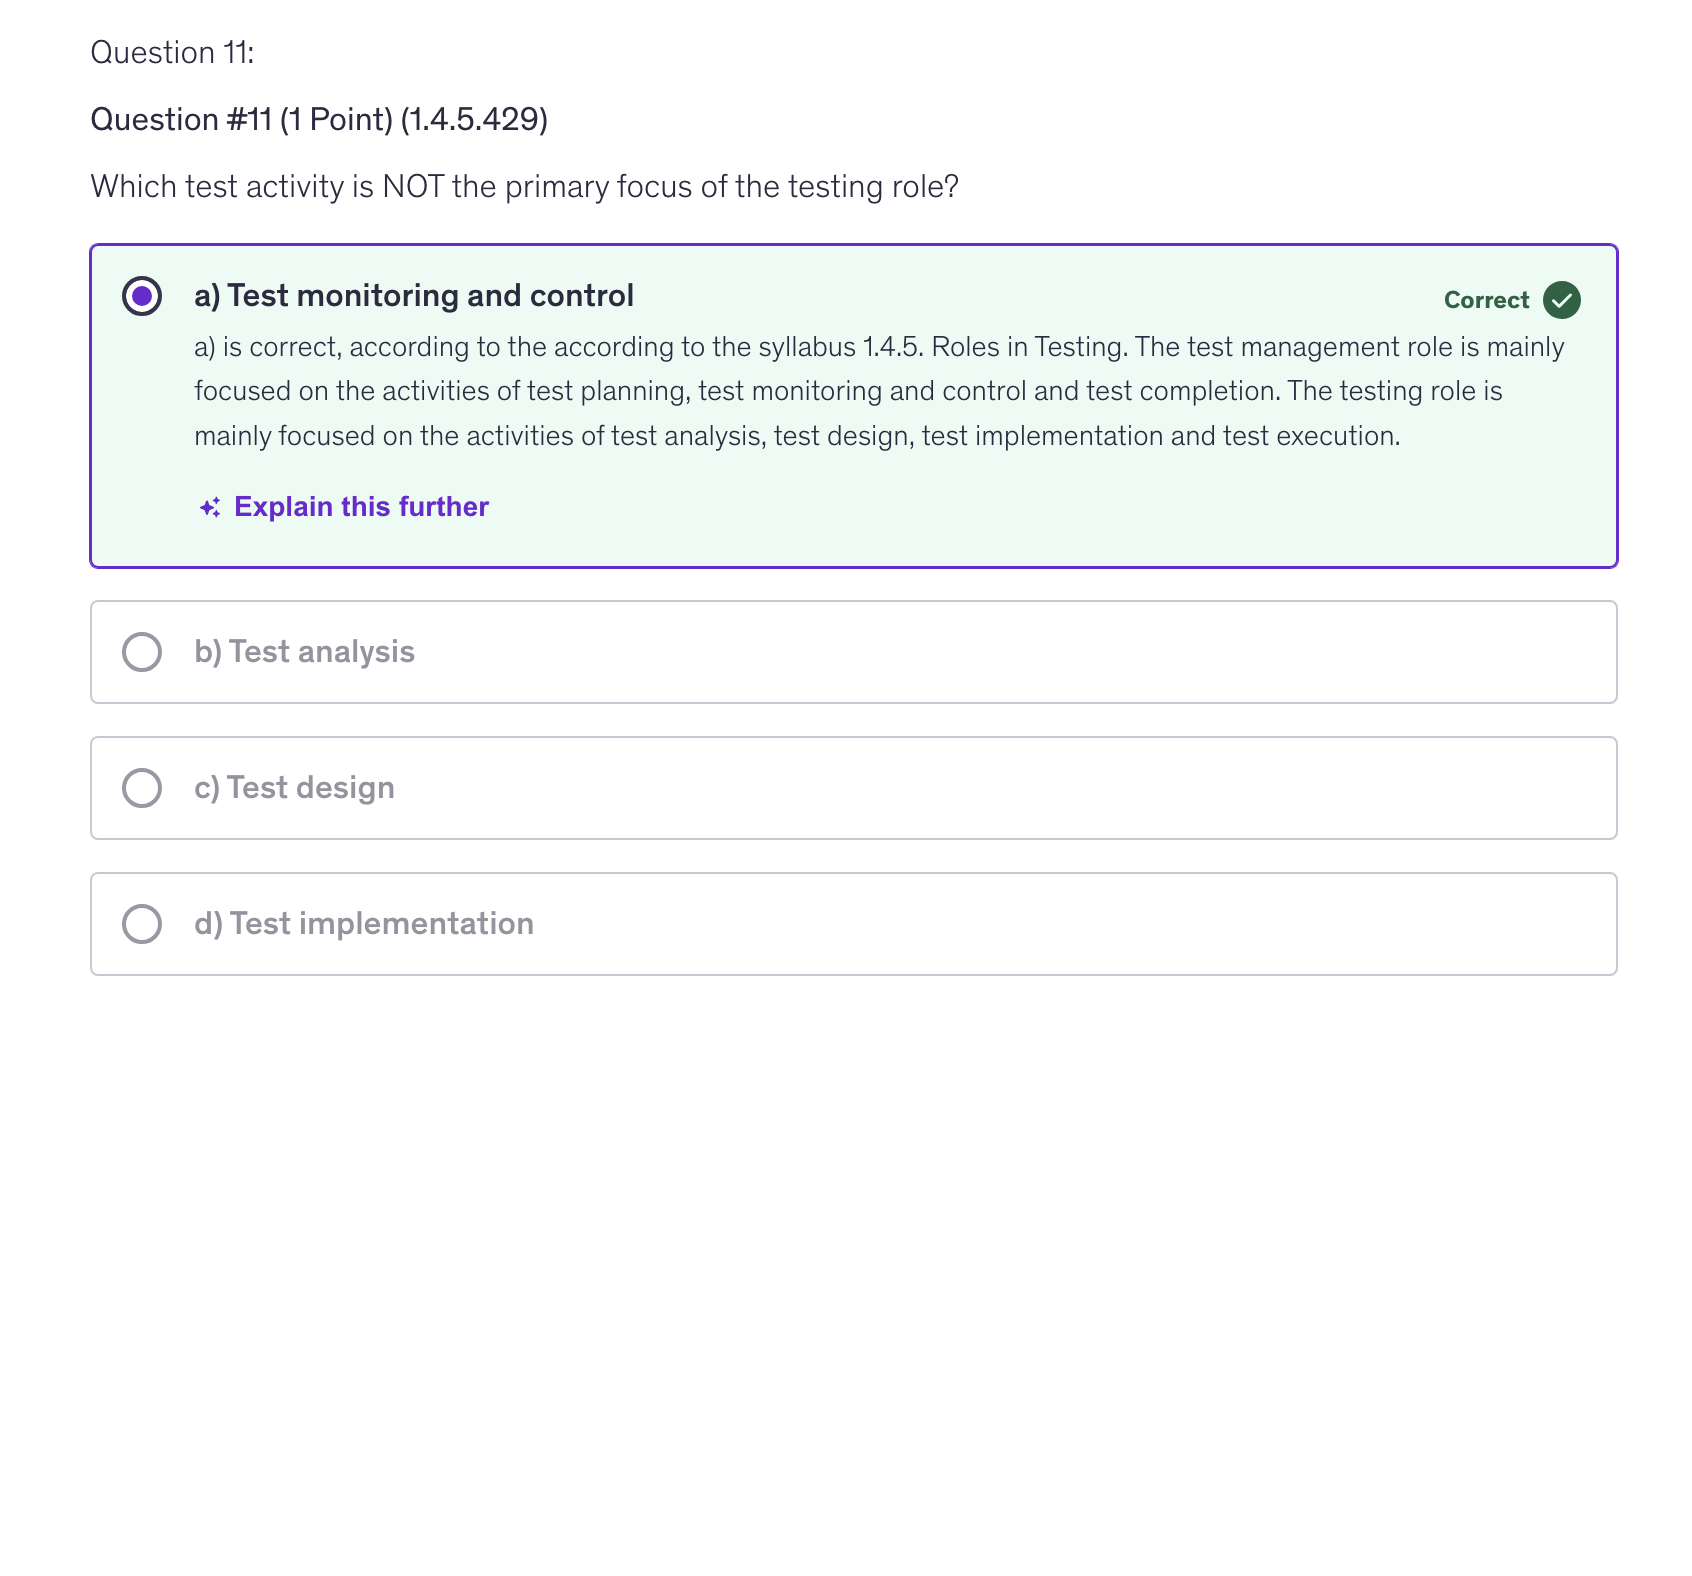Click the 'd) Test implementation' option label
1692x1576 pixels.
(364, 924)
